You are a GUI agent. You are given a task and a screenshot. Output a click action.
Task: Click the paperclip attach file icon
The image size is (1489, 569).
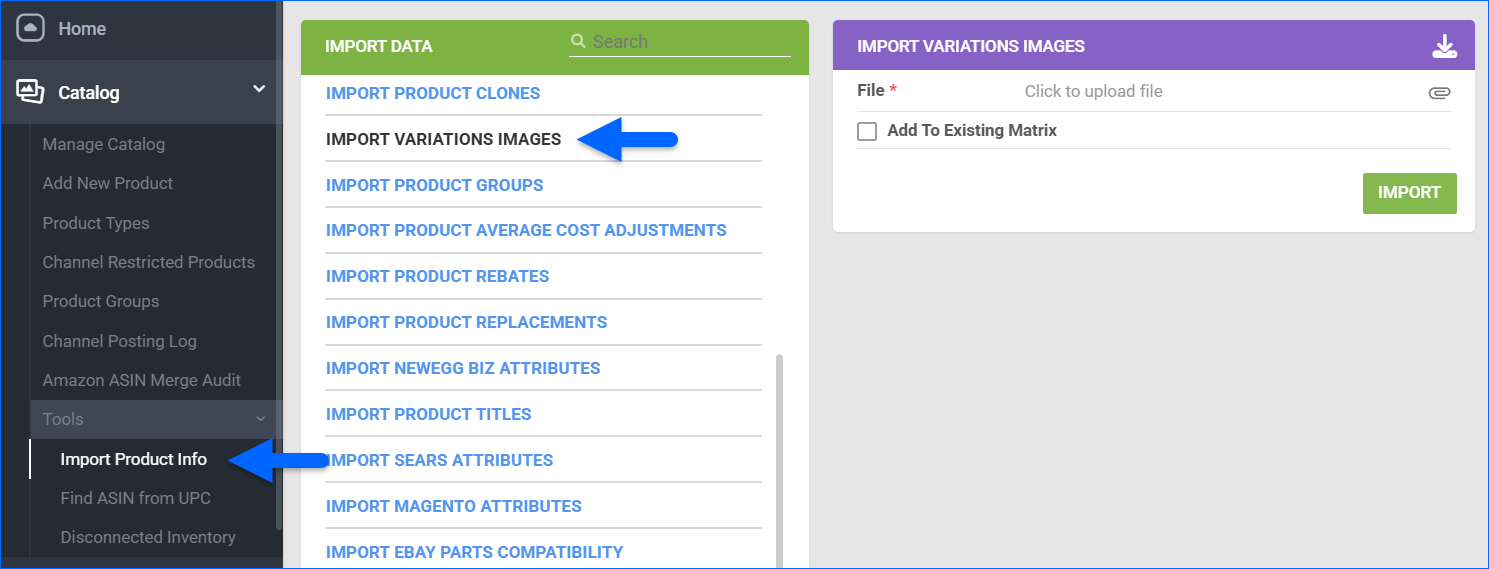1438,92
